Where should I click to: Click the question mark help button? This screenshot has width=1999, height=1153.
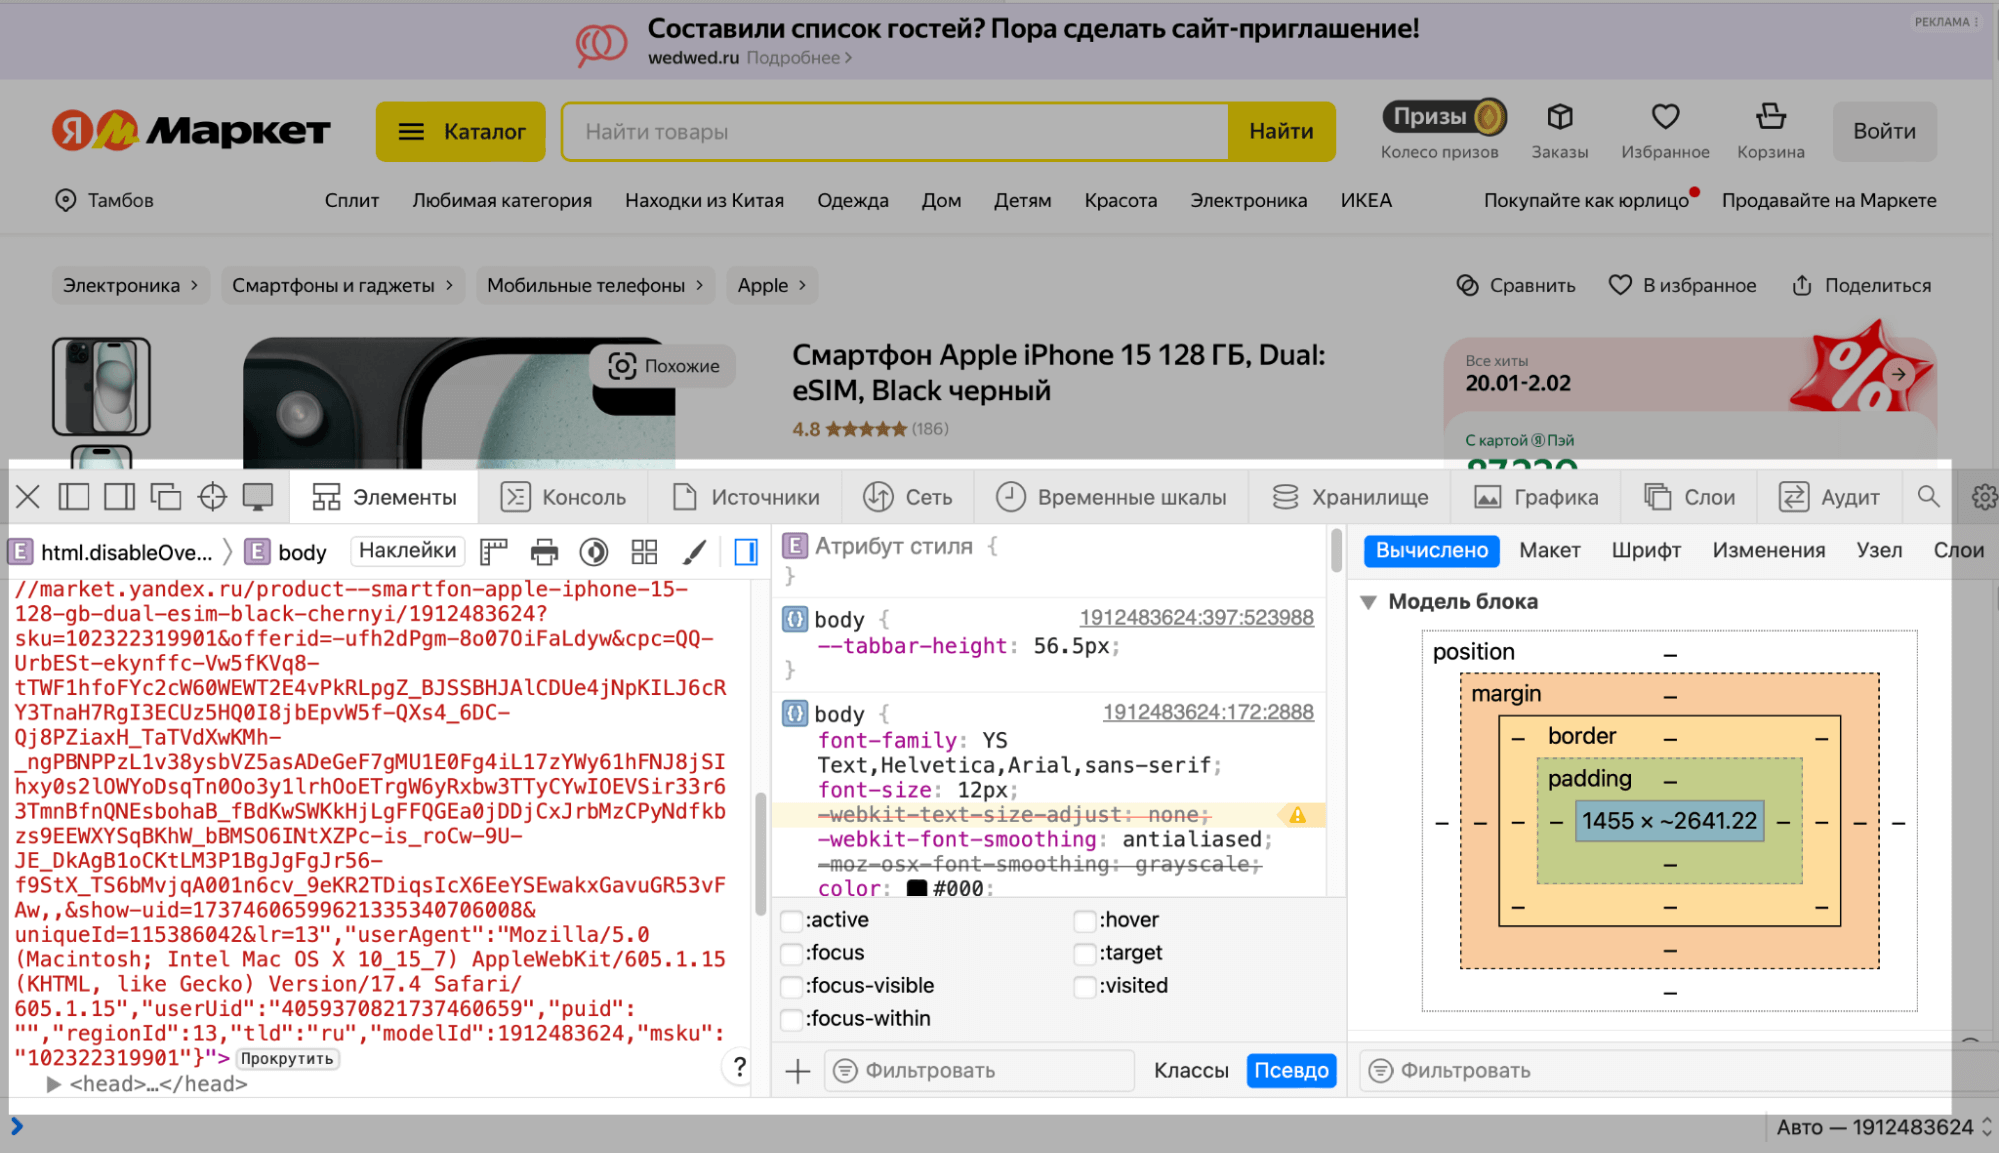coord(739,1067)
